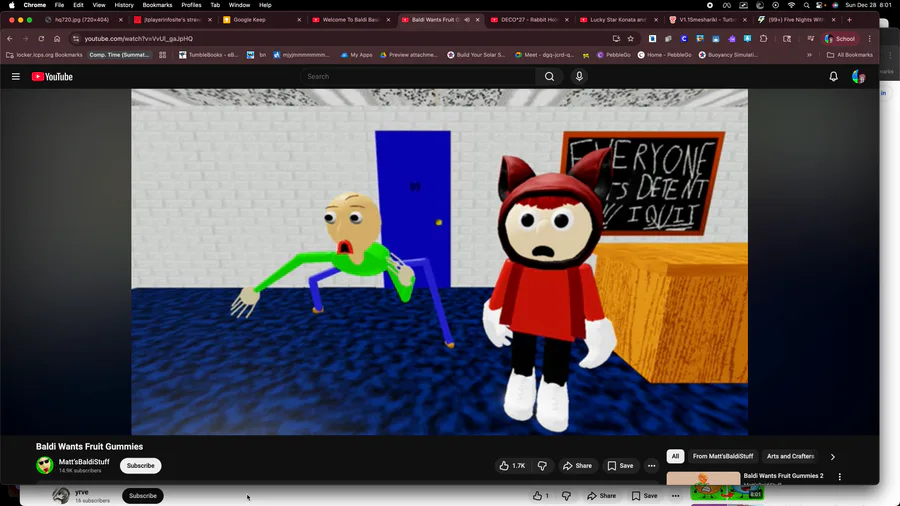Go forward in Chrome

pyautogui.click(x=25, y=38)
